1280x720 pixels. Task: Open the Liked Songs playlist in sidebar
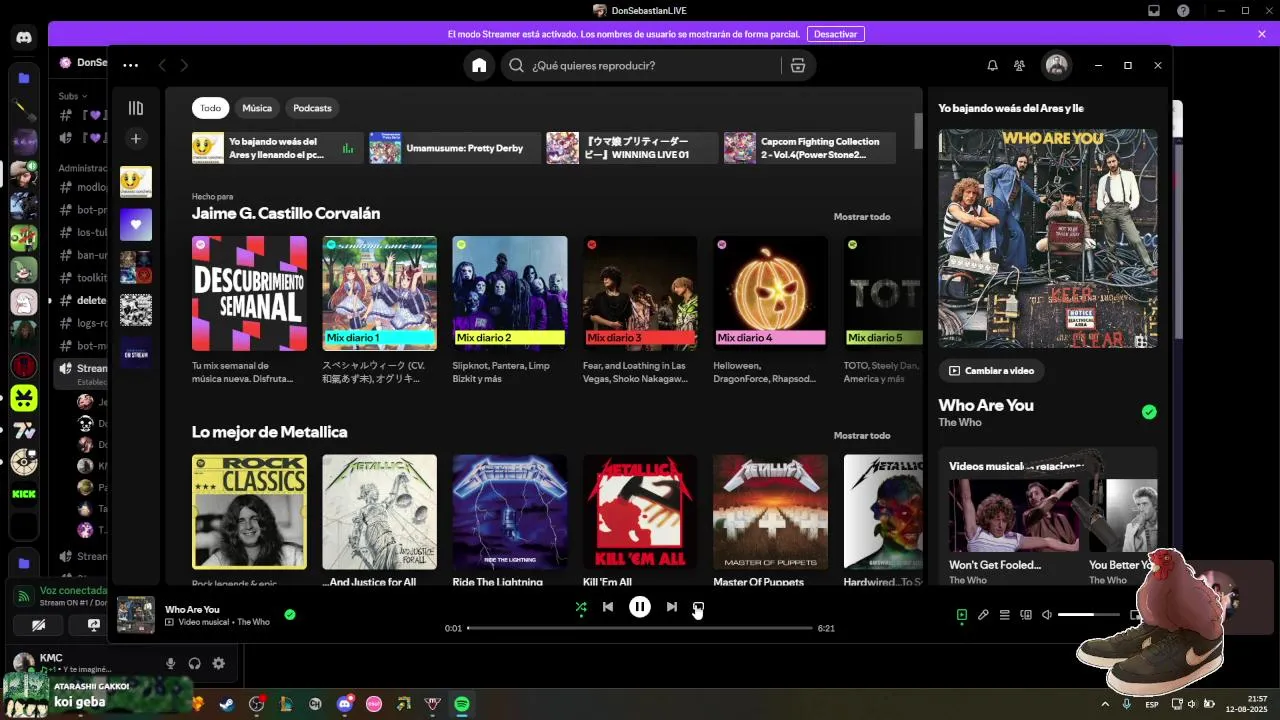pos(136,225)
